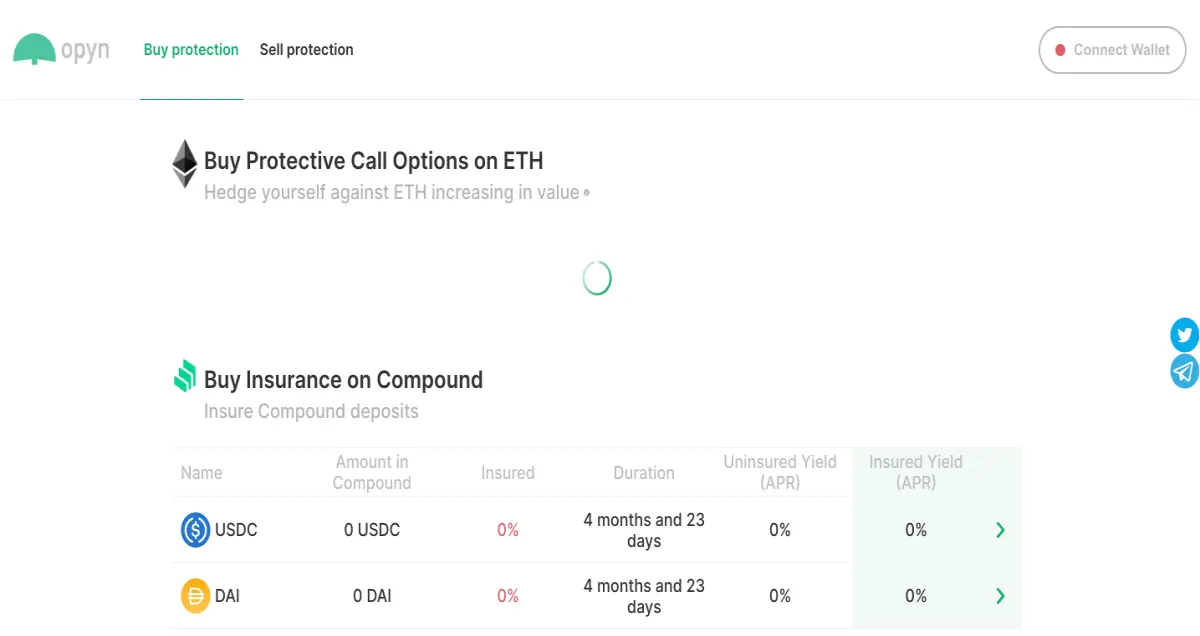The image size is (1200, 636).
Task: Select the USDC insured 0% value
Action: 508,530
